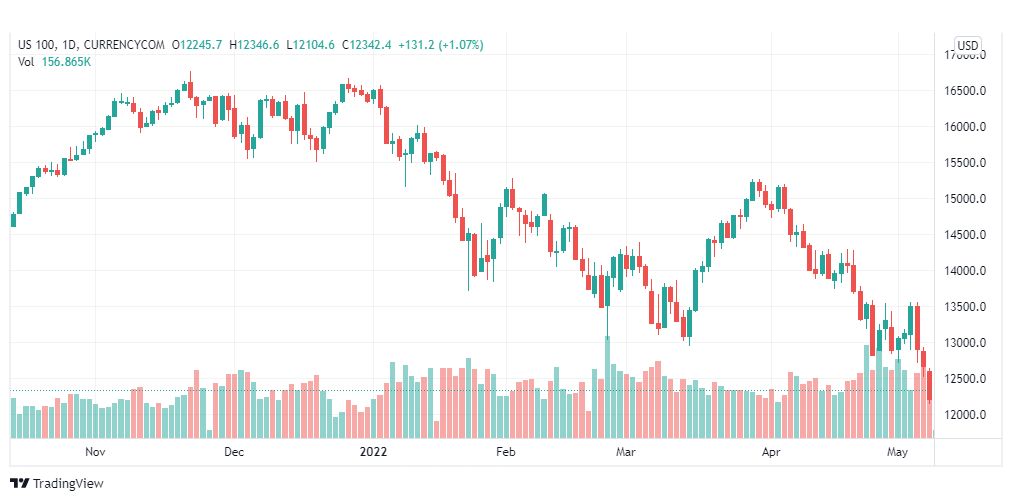
Task: Click the 15000.0 price scale label
Action: (964, 199)
